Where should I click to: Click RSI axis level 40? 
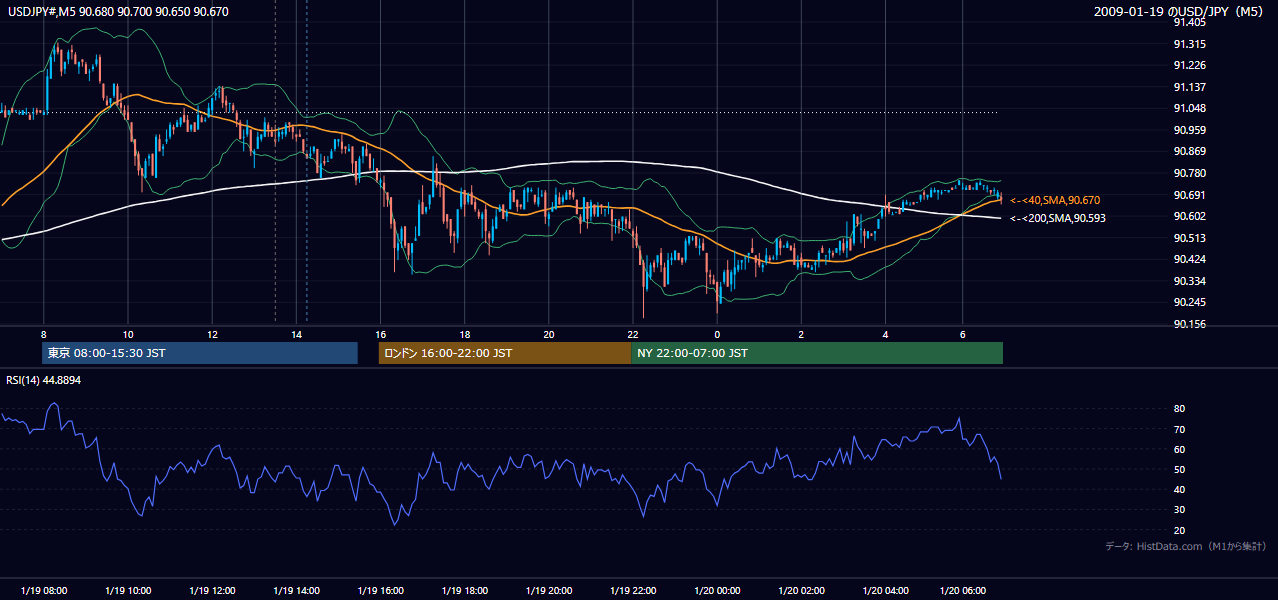click(x=1180, y=489)
